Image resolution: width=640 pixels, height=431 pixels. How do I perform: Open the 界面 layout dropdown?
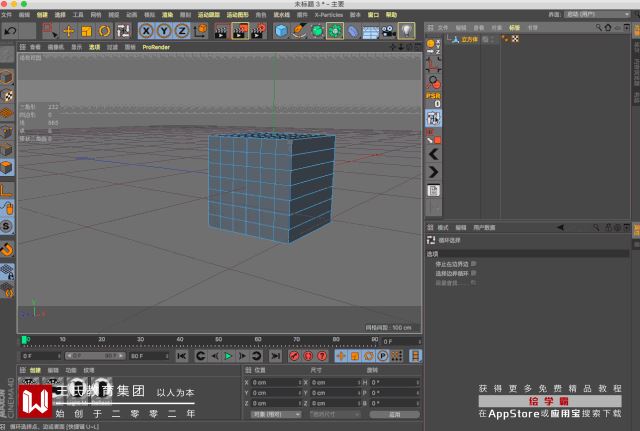pyautogui.click(x=598, y=15)
